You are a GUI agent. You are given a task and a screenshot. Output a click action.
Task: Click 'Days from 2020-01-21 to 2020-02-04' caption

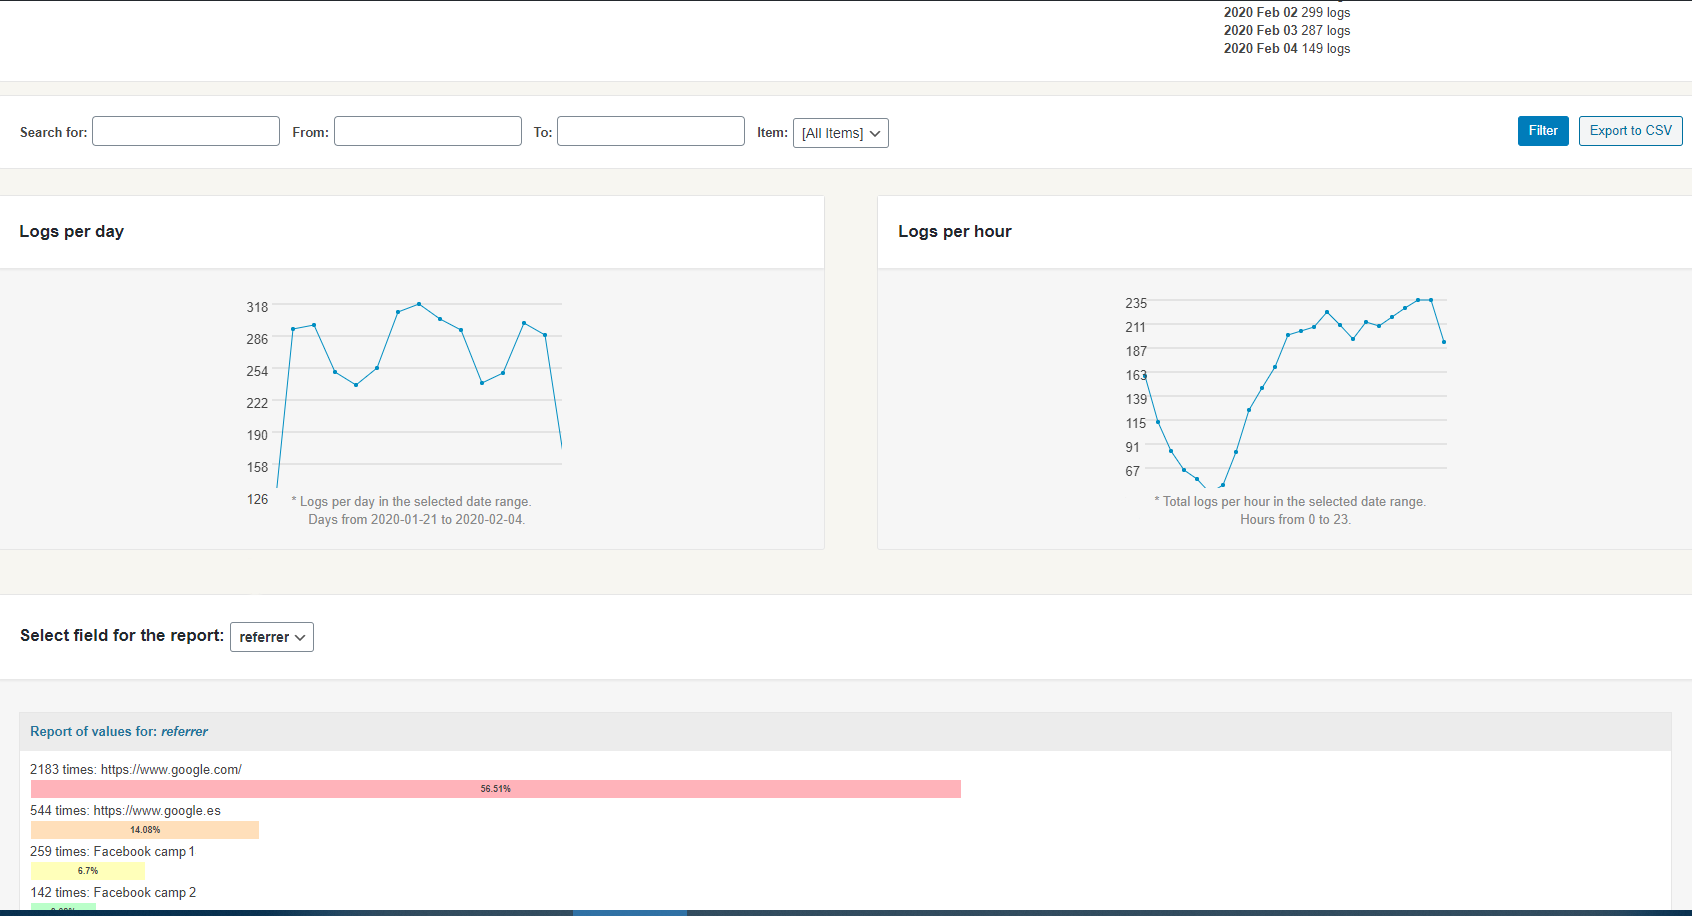click(x=416, y=519)
